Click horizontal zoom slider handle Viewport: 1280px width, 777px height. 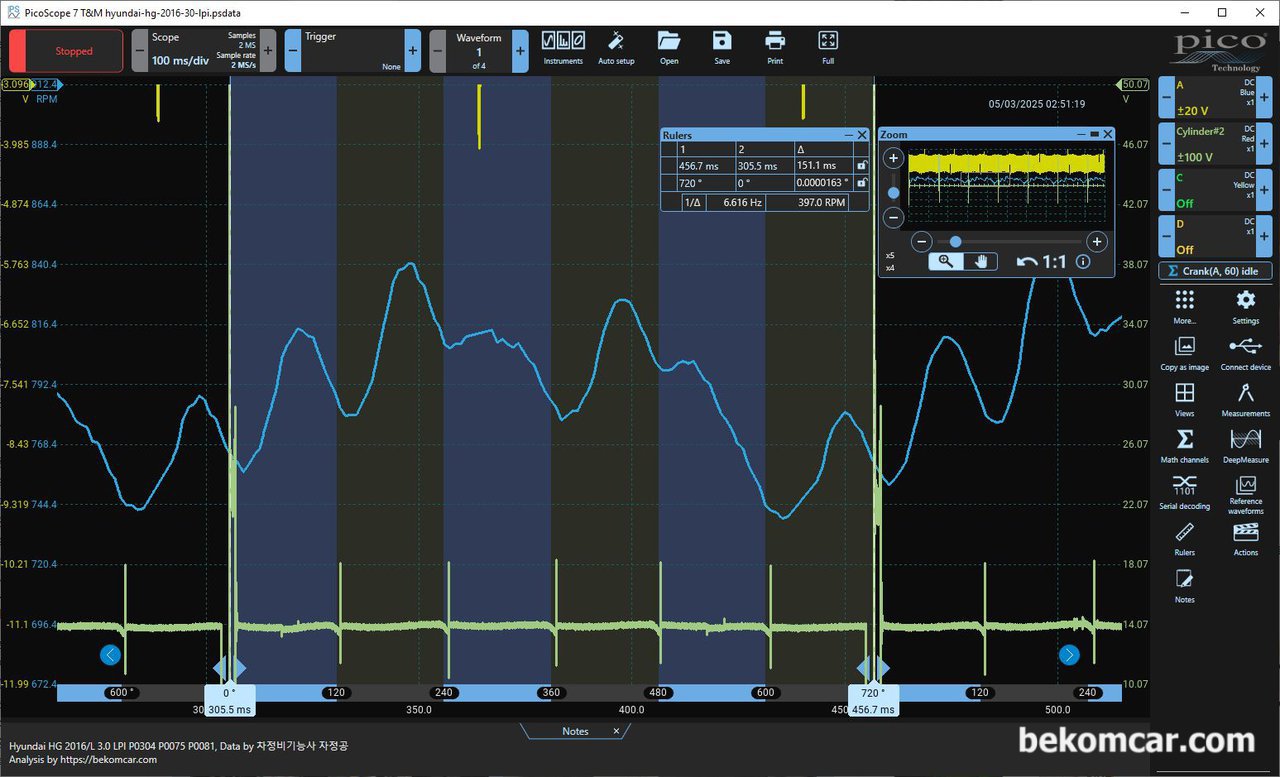click(x=956, y=241)
